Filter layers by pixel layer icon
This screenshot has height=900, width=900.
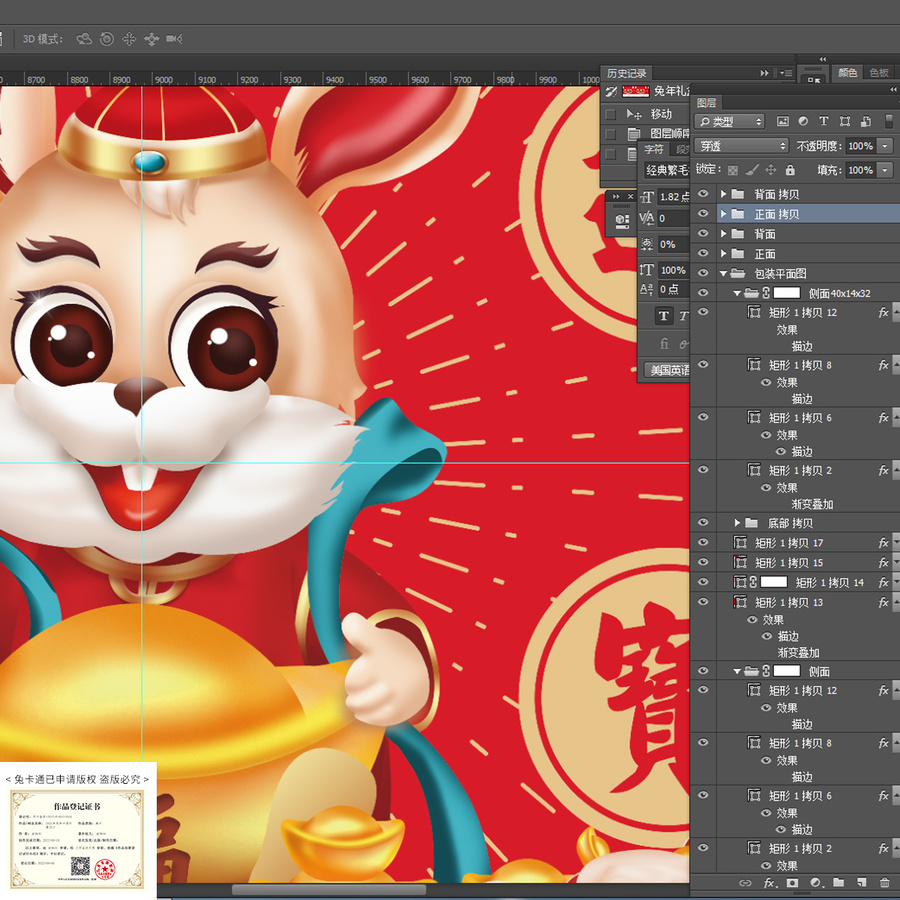pyautogui.click(x=782, y=121)
